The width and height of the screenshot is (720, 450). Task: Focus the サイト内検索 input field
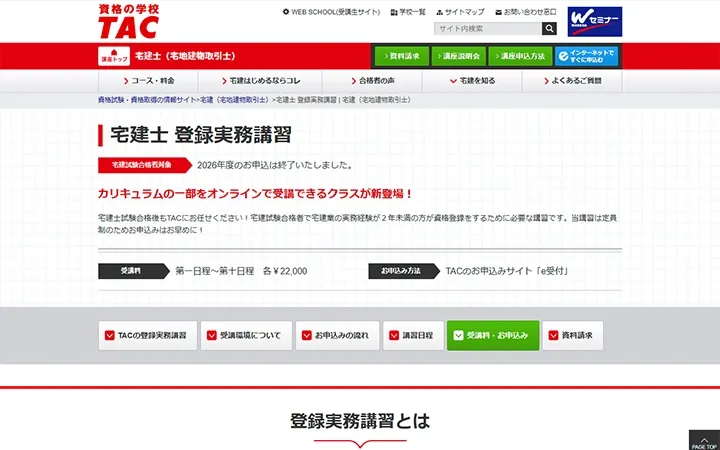488,28
